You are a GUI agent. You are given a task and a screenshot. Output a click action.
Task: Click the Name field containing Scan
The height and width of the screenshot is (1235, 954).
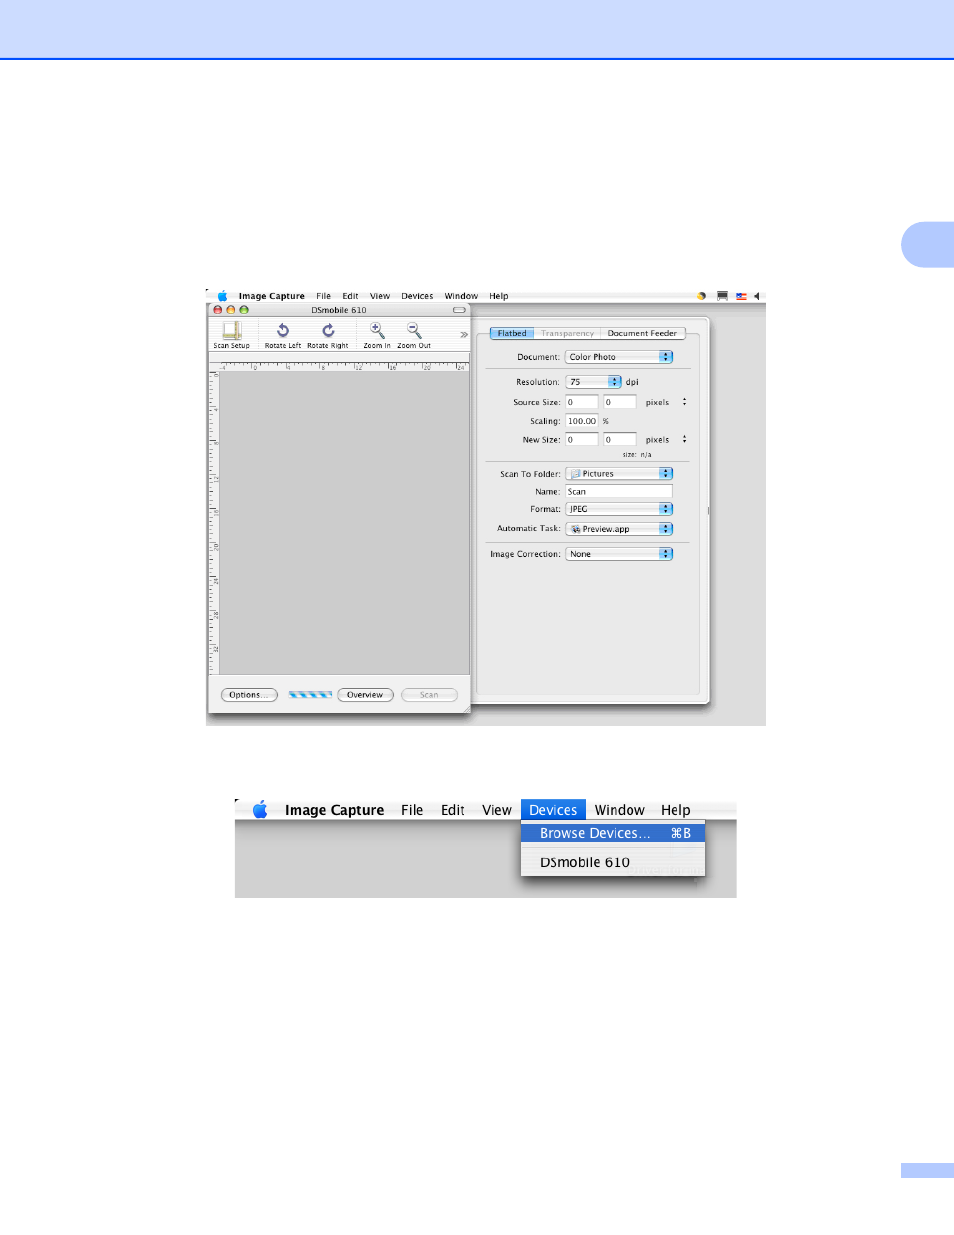pyautogui.click(x=619, y=491)
